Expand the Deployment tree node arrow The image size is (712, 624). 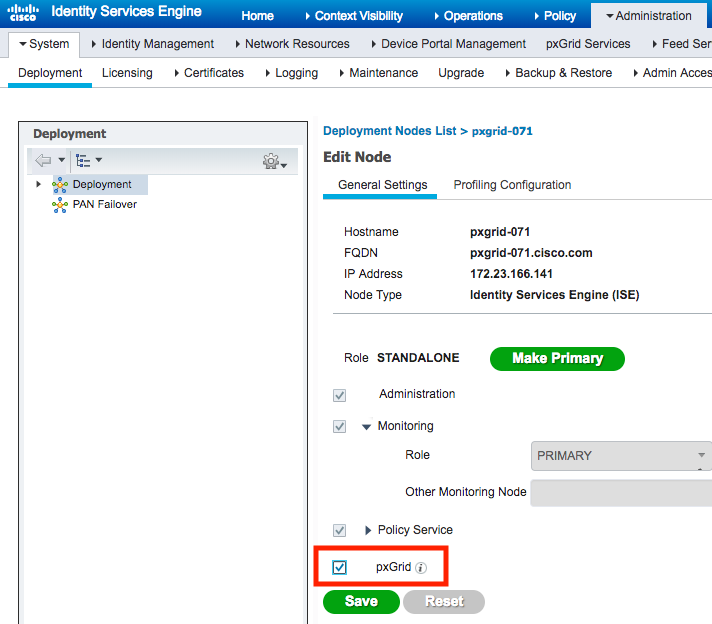tap(39, 184)
